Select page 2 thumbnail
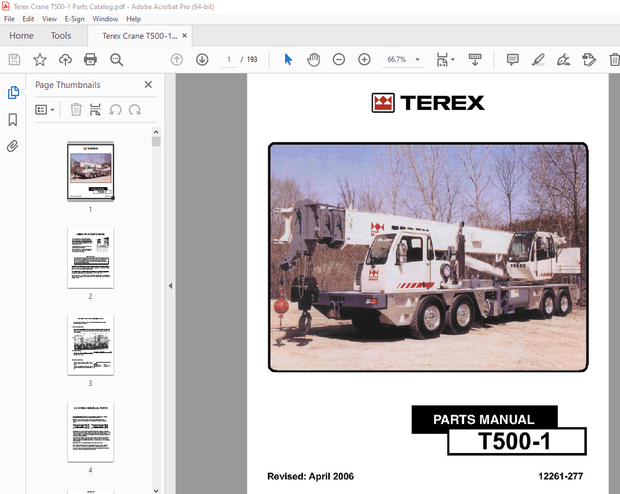 pyautogui.click(x=91, y=258)
